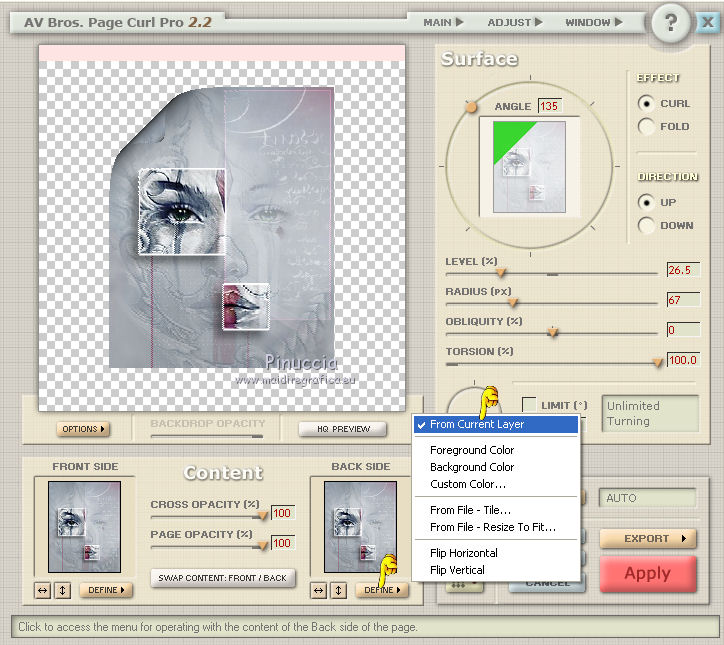Click the BACKDROP OPACITY slider
This screenshot has height=645, width=724.
pos(207,436)
